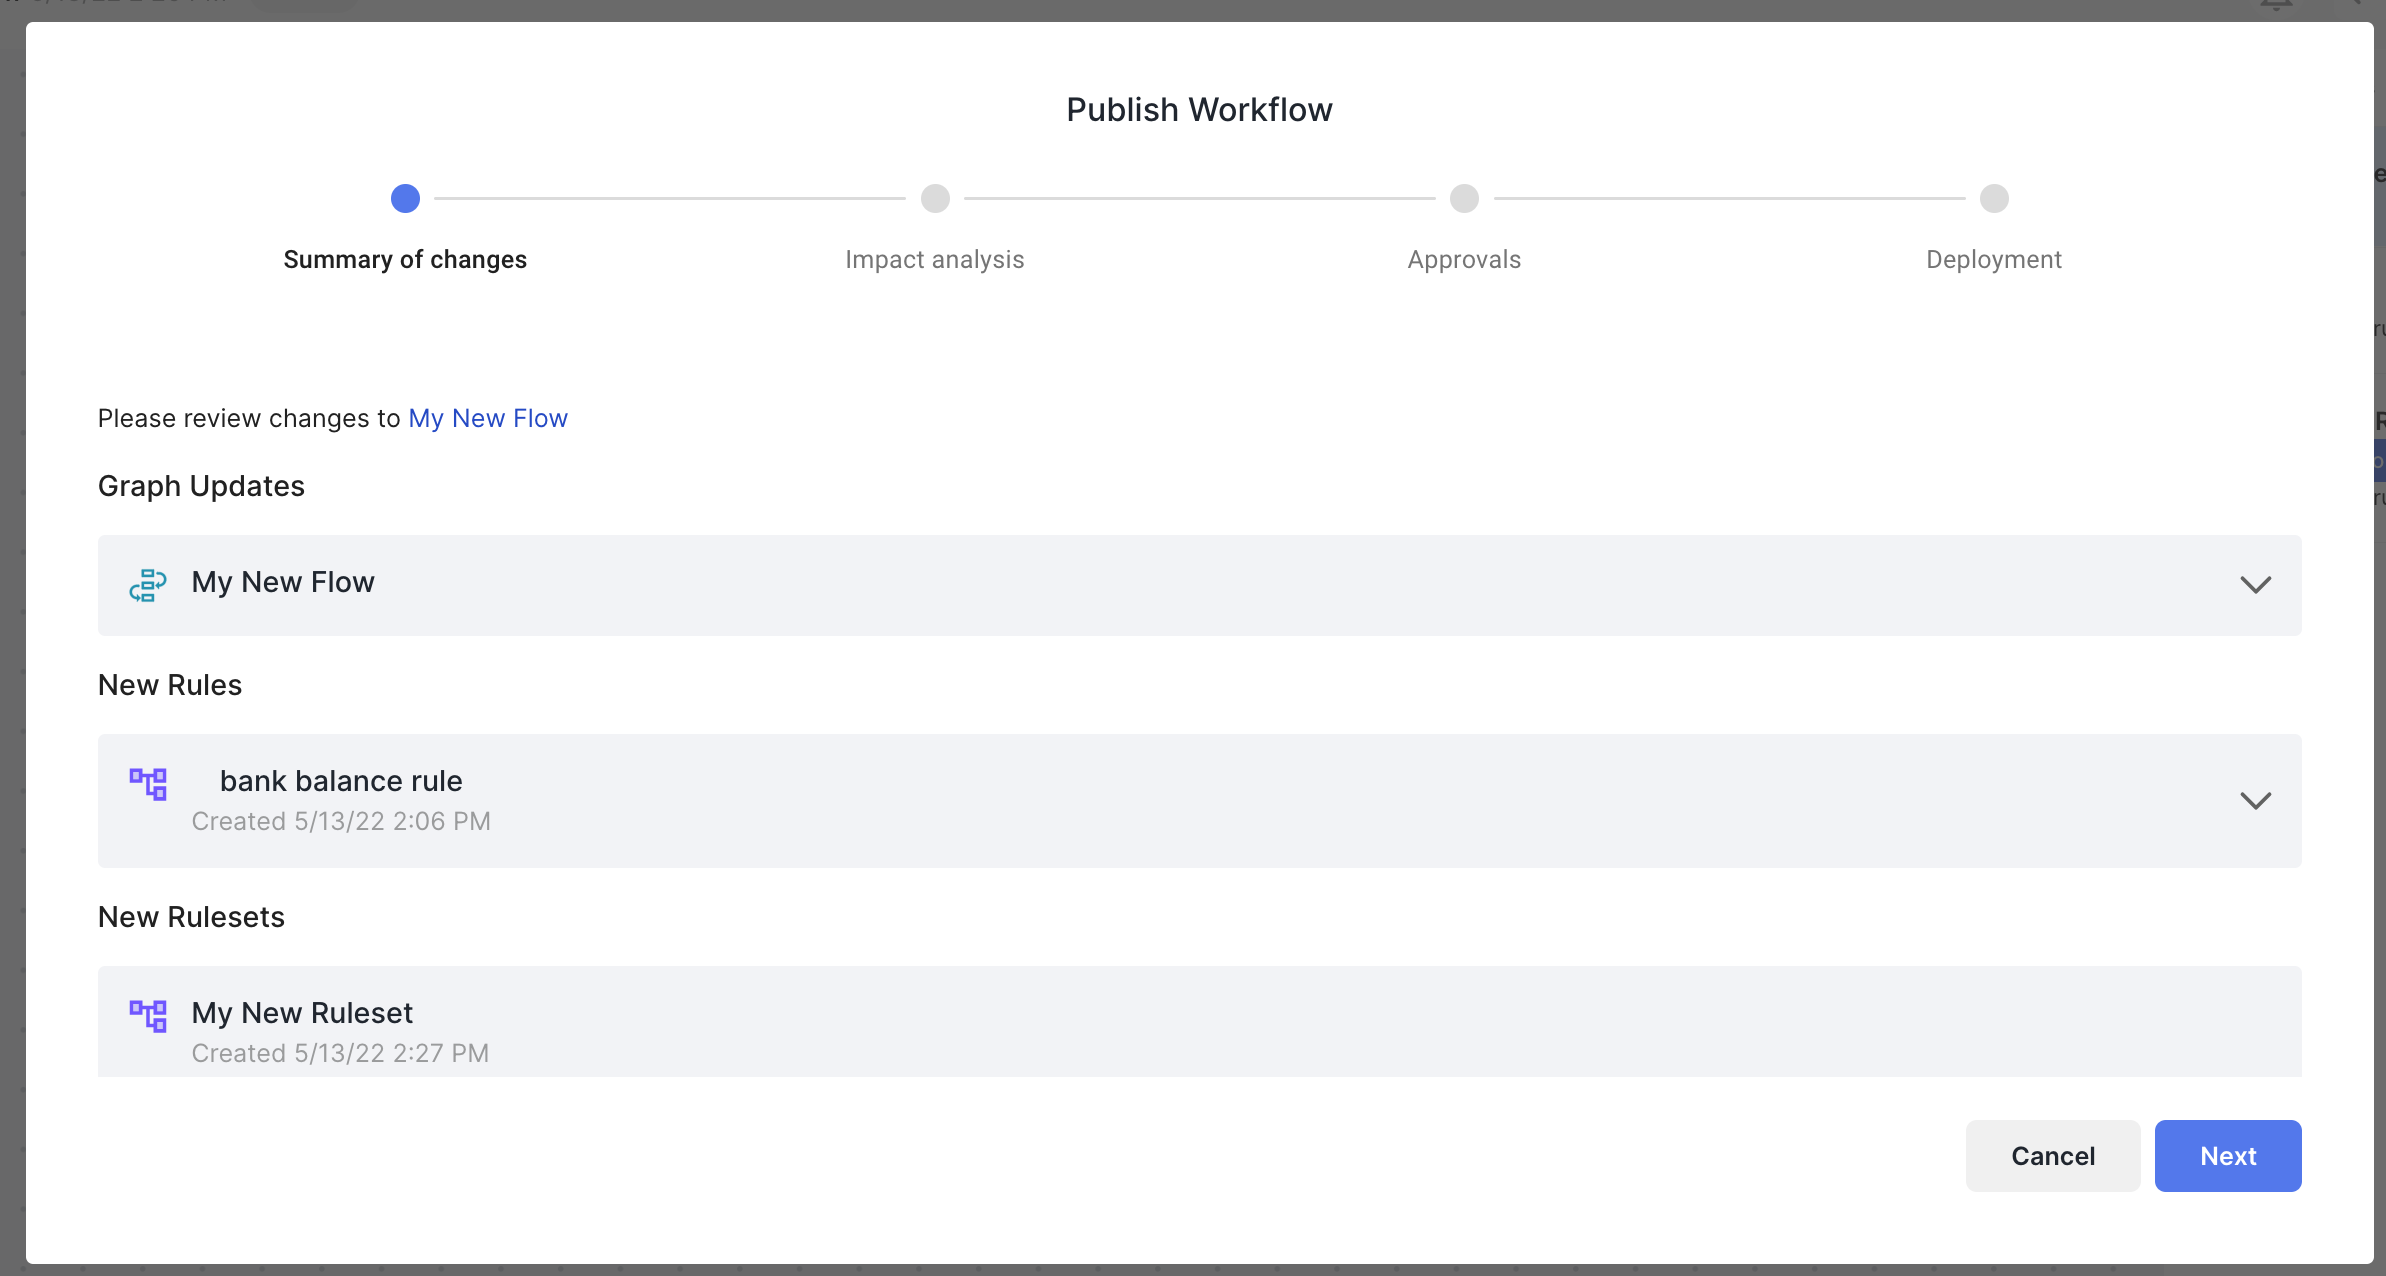Screen dimensions: 2386x1276
Task: Cancel the Publish Workflow dialog
Action: (2052, 1156)
